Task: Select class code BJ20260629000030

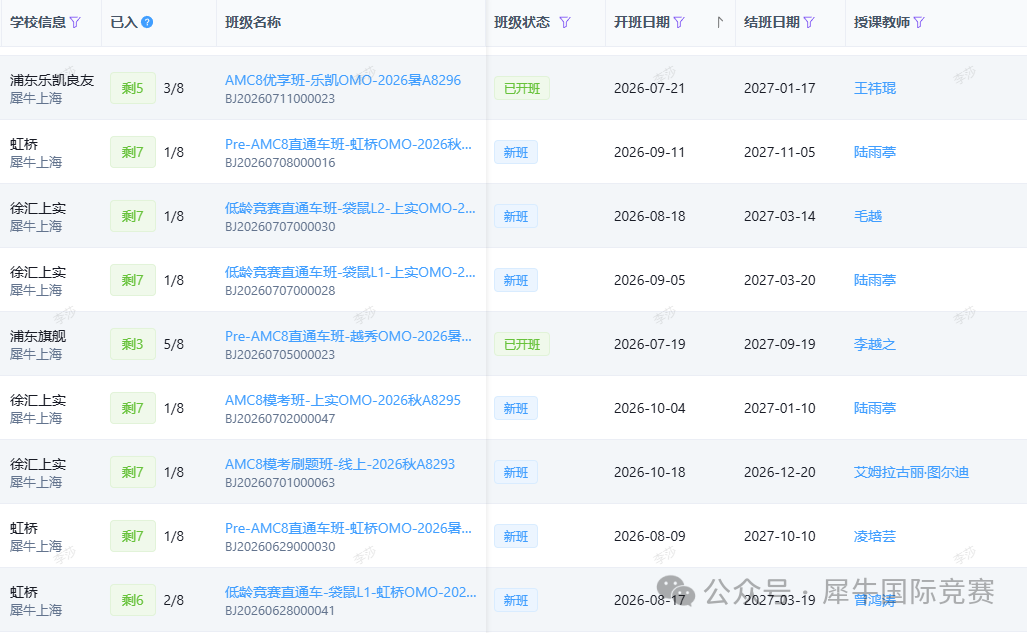Action: pyautogui.click(x=280, y=547)
